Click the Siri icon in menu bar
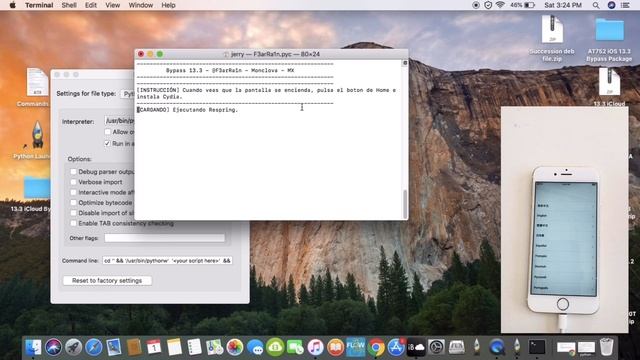The image size is (640, 360). (611, 5)
